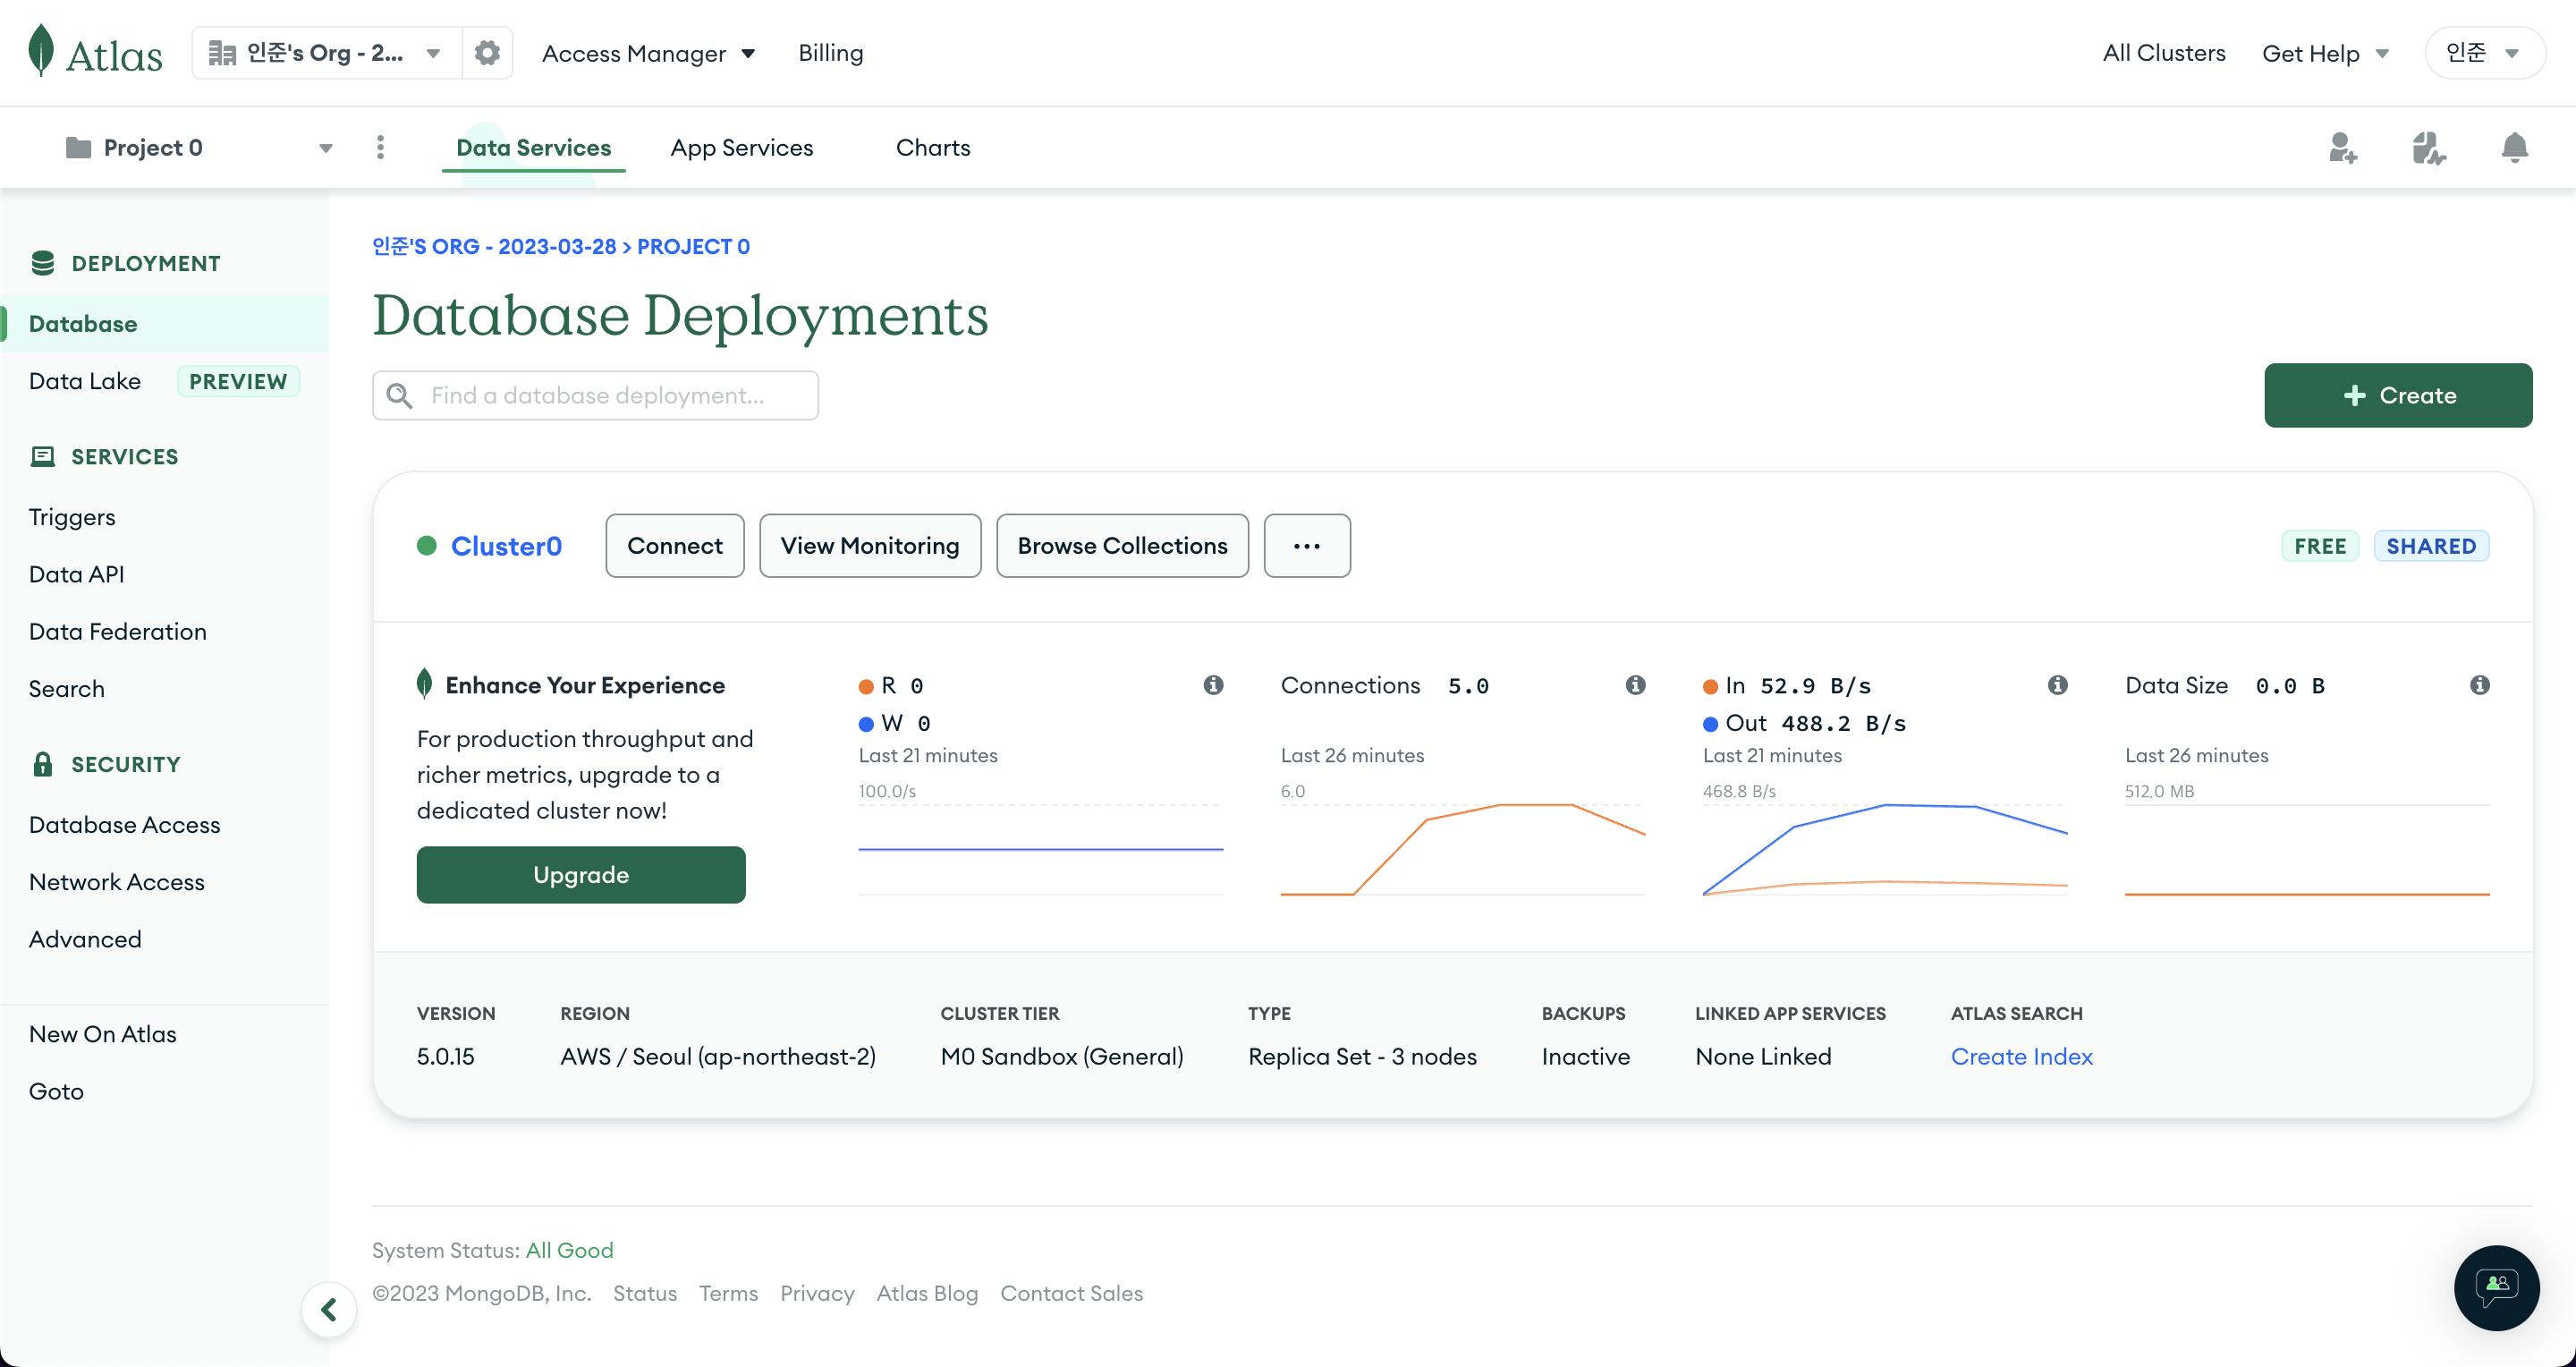Focus the Find a database deployment field
2576x1367 pixels.
(x=595, y=395)
